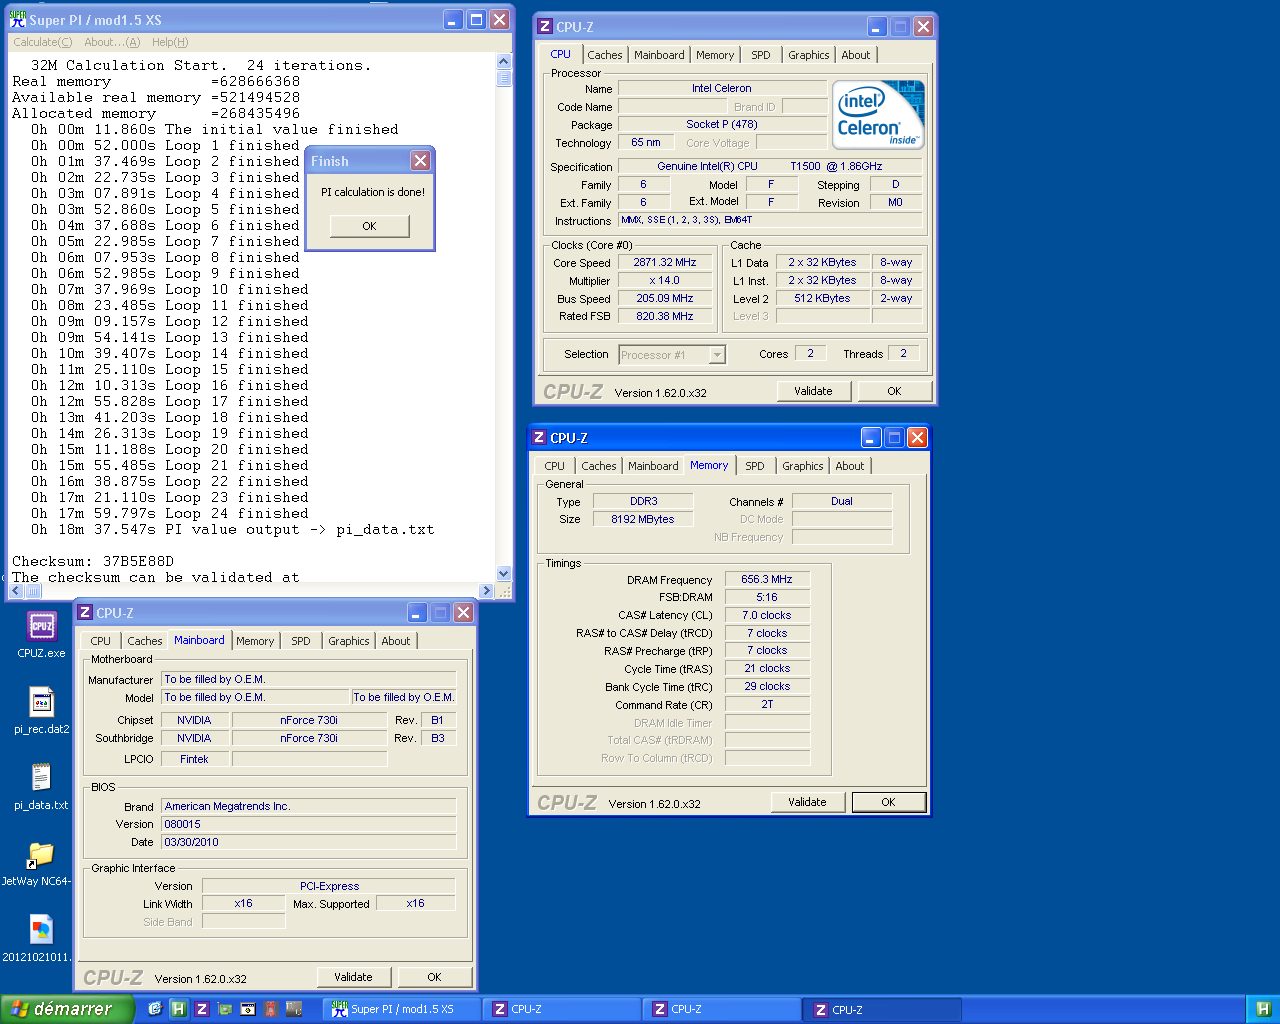This screenshot has width=1280, height=1024.
Task: Open the Calculate menu in Super PI
Action: tap(43, 42)
